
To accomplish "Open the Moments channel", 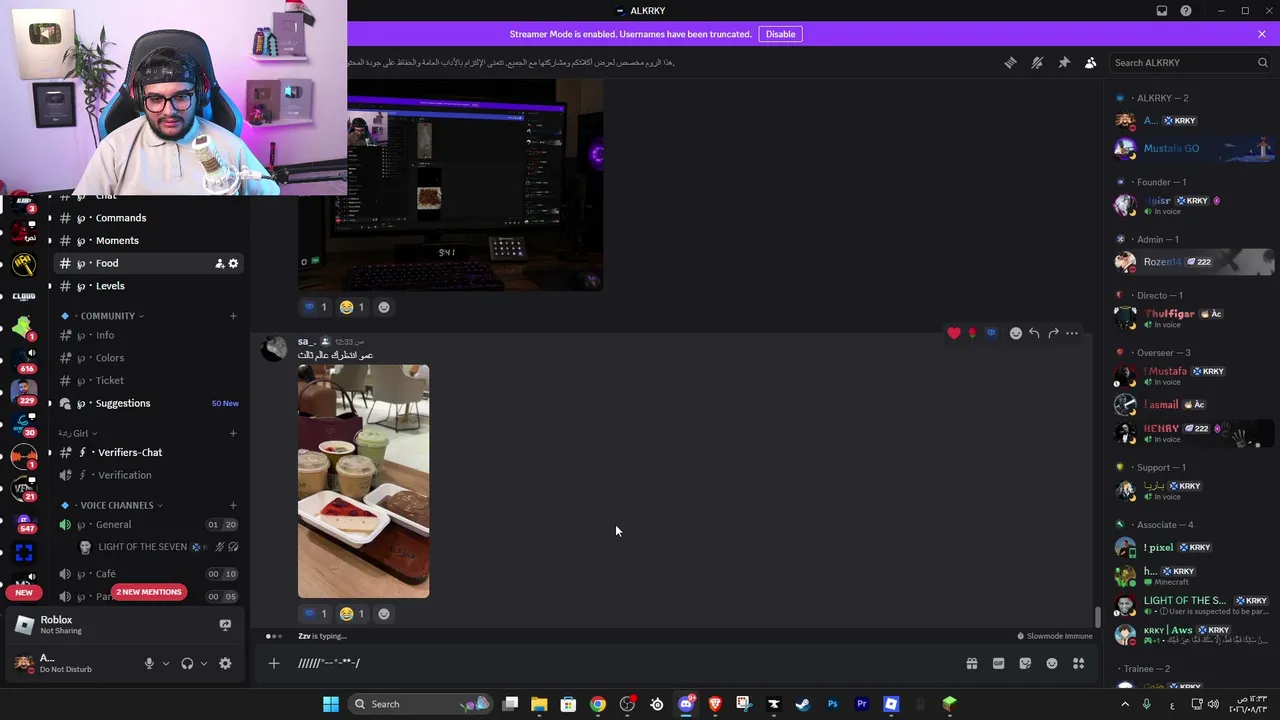I will (x=148, y=241).
